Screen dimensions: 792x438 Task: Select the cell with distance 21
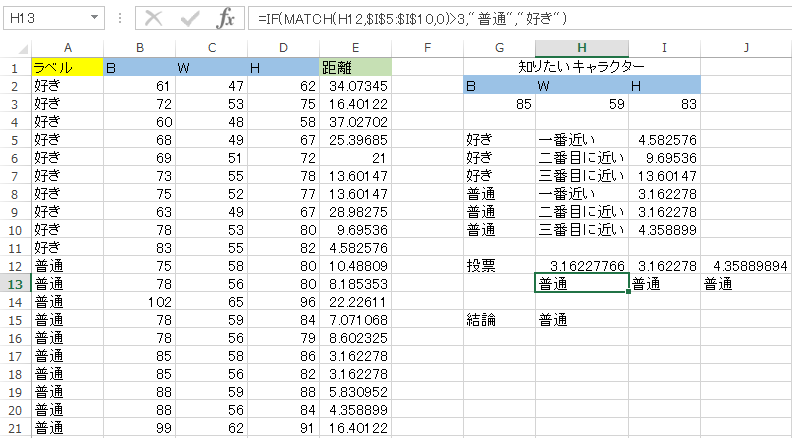coord(356,158)
